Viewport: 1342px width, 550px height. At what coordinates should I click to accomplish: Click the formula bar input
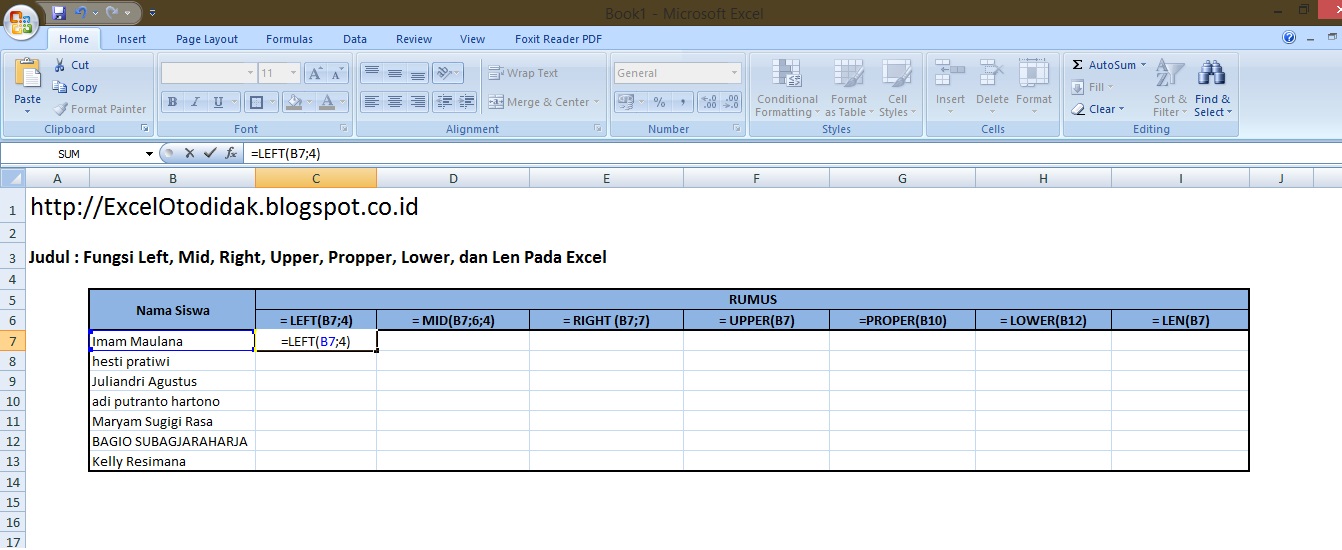790,153
